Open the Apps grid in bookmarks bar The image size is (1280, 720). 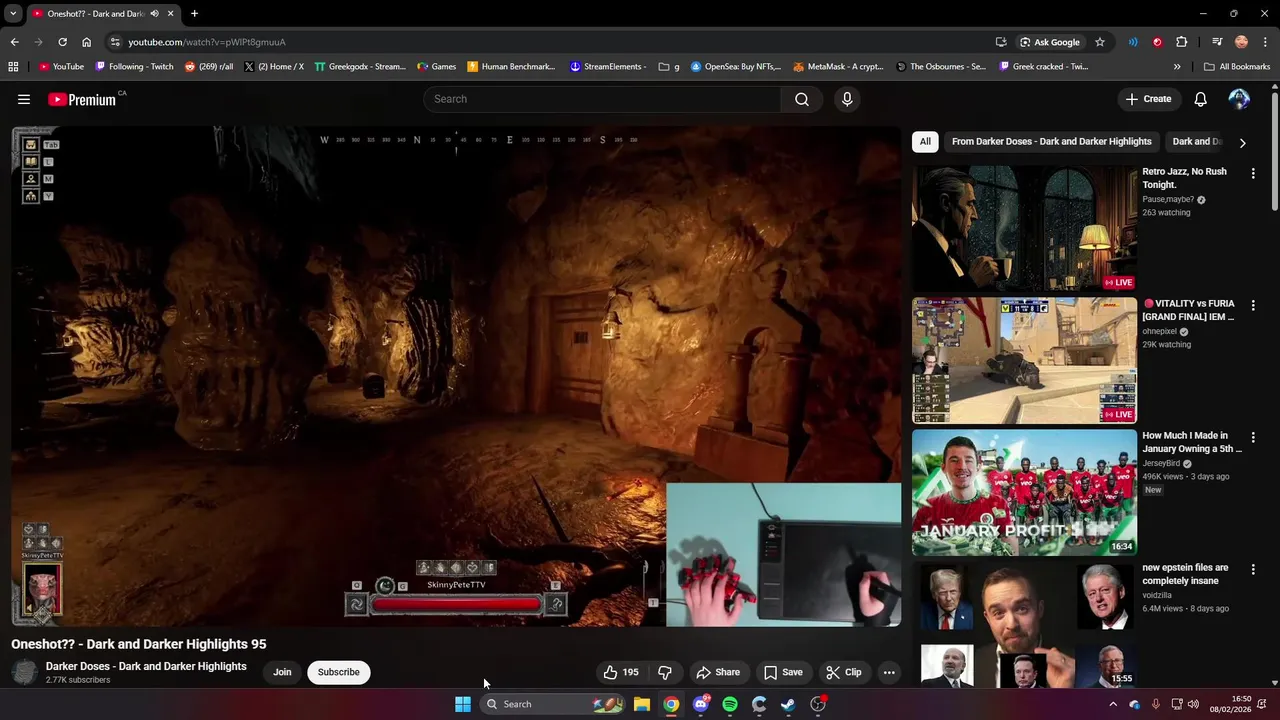pos(13,67)
